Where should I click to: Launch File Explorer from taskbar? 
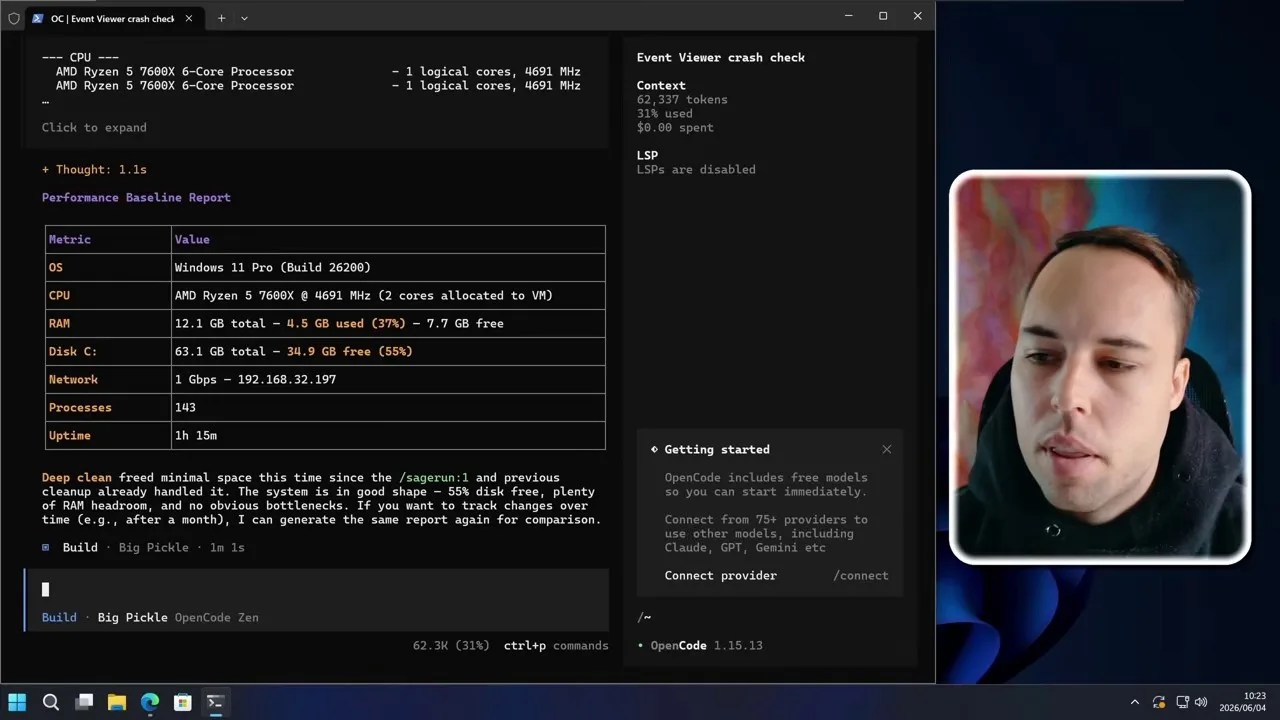tap(116, 702)
